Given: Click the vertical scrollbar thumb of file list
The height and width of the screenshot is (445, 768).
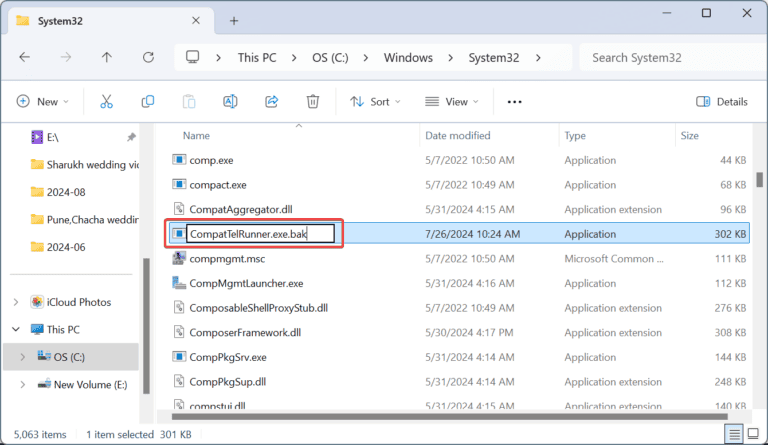Looking at the screenshot, I should (x=759, y=179).
